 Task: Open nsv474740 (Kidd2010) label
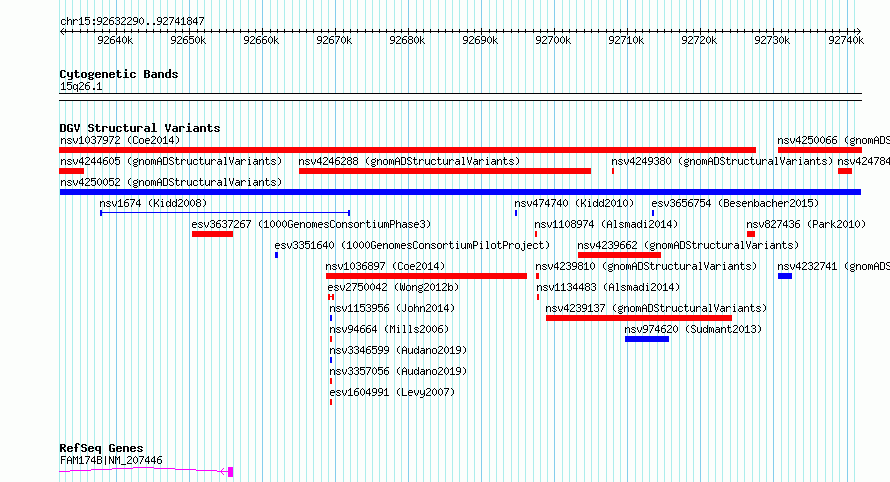574,203
